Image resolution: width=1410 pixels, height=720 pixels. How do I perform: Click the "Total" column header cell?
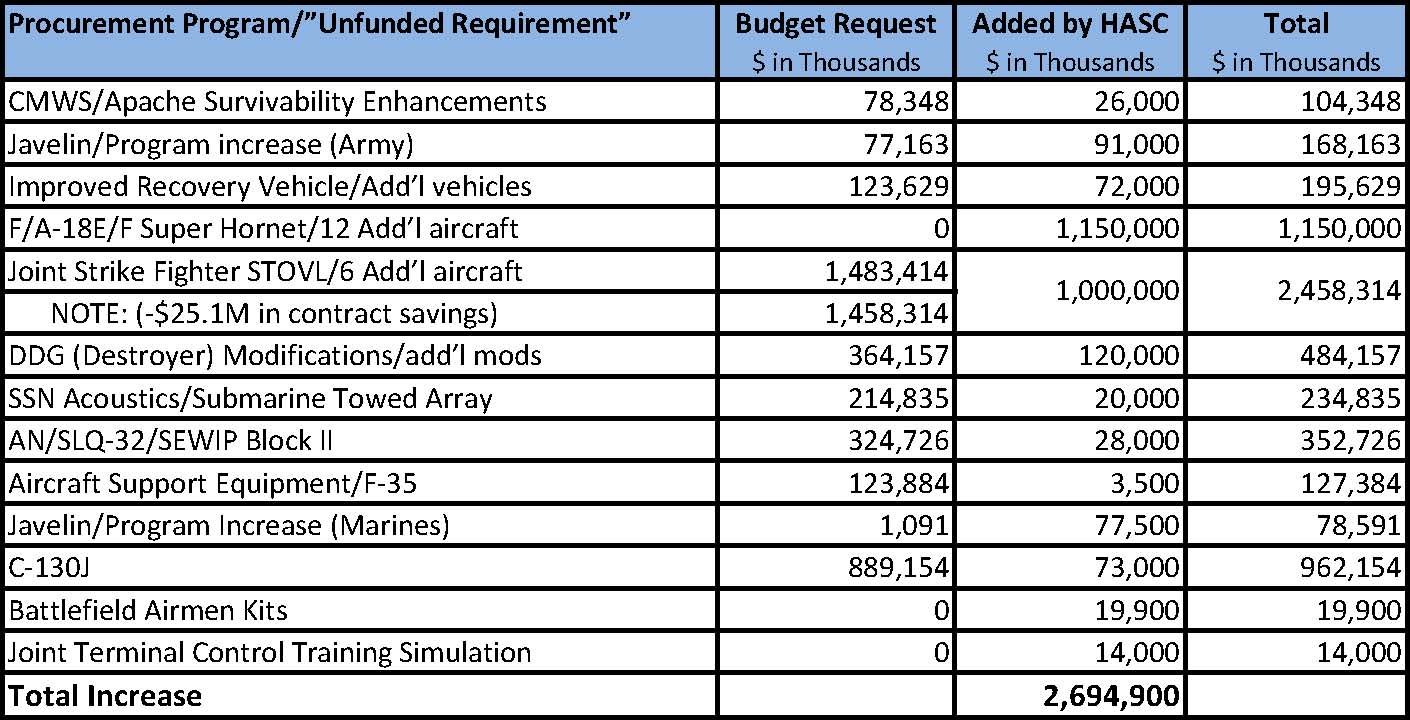click(1295, 40)
